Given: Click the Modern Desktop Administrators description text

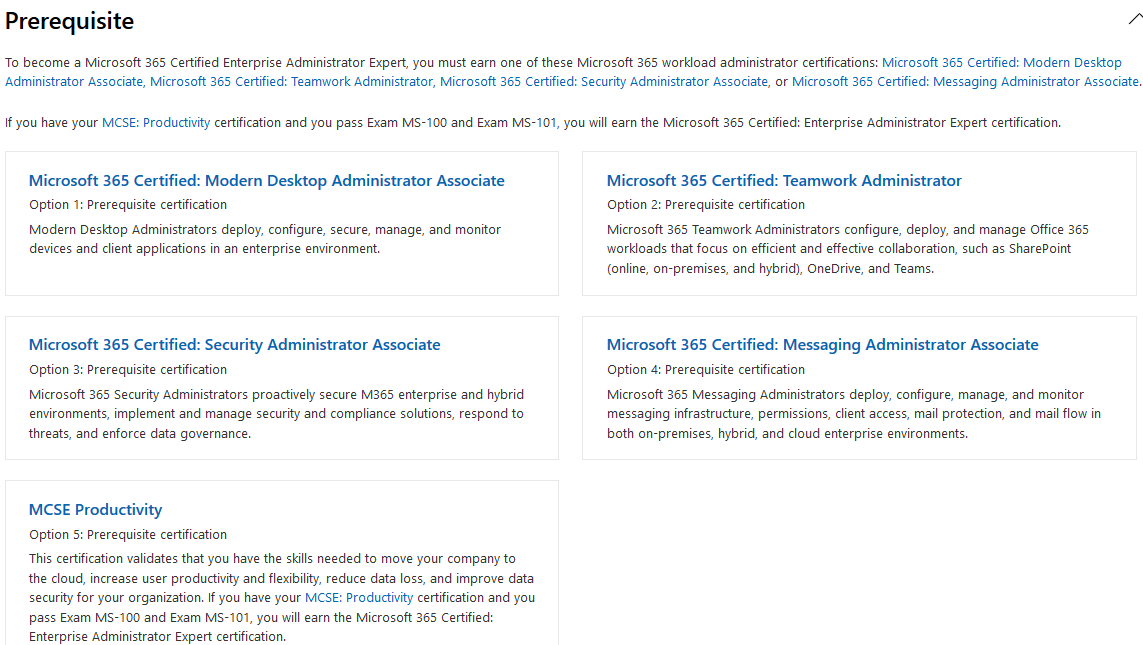Looking at the screenshot, I should point(265,239).
